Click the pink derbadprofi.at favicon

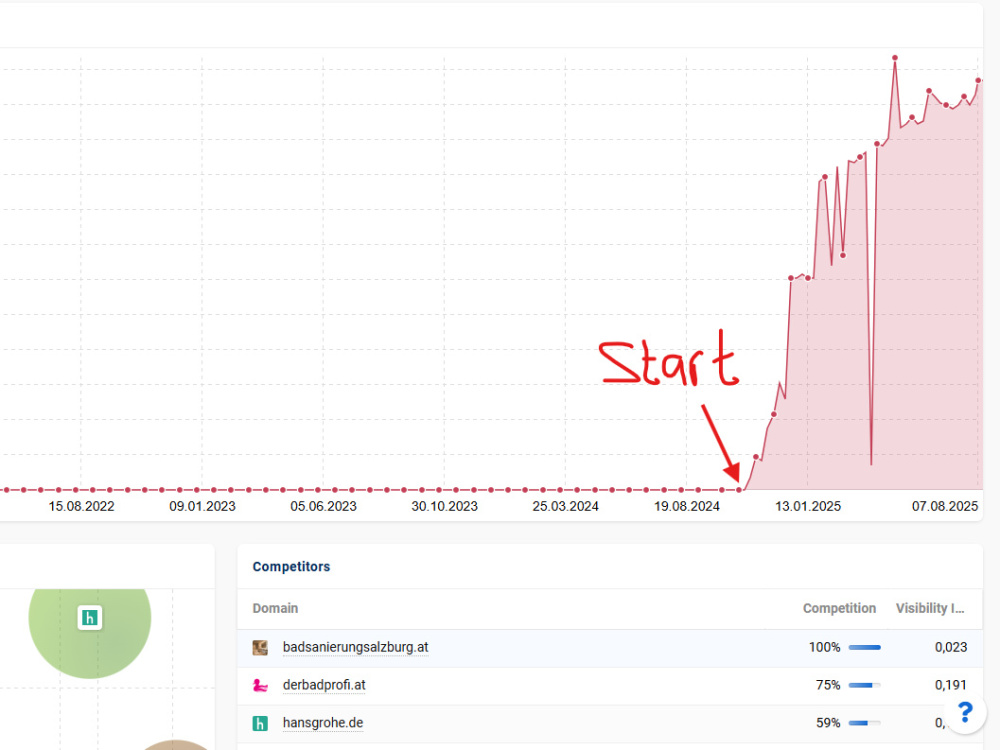pos(260,686)
